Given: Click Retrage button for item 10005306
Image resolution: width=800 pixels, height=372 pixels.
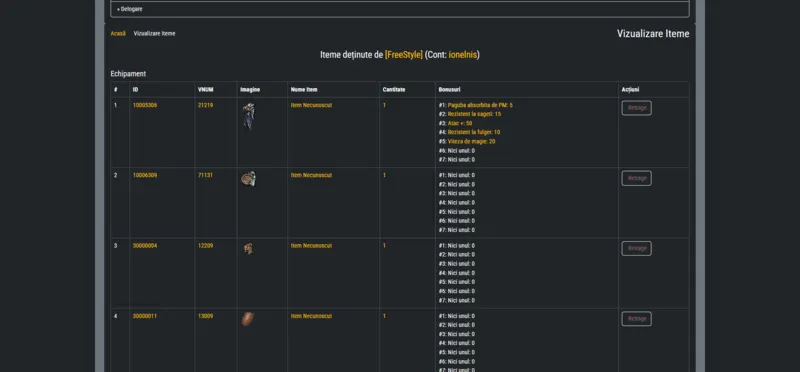Looking at the screenshot, I should click(x=636, y=108).
